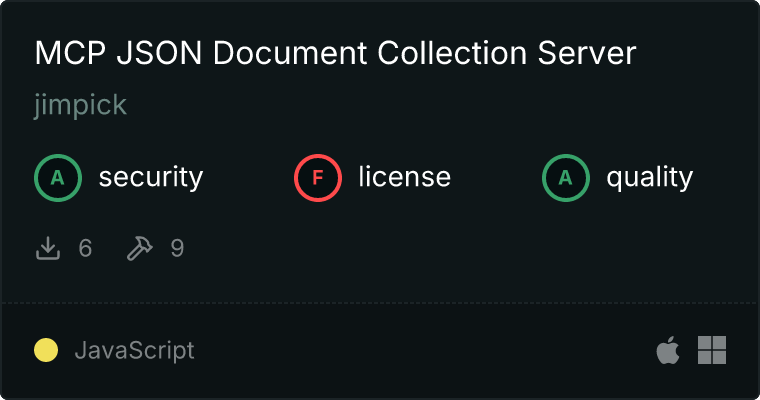Image resolution: width=760 pixels, height=400 pixels.
Task: Click the letter A inside security circle
Action: [x=58, y=178]
